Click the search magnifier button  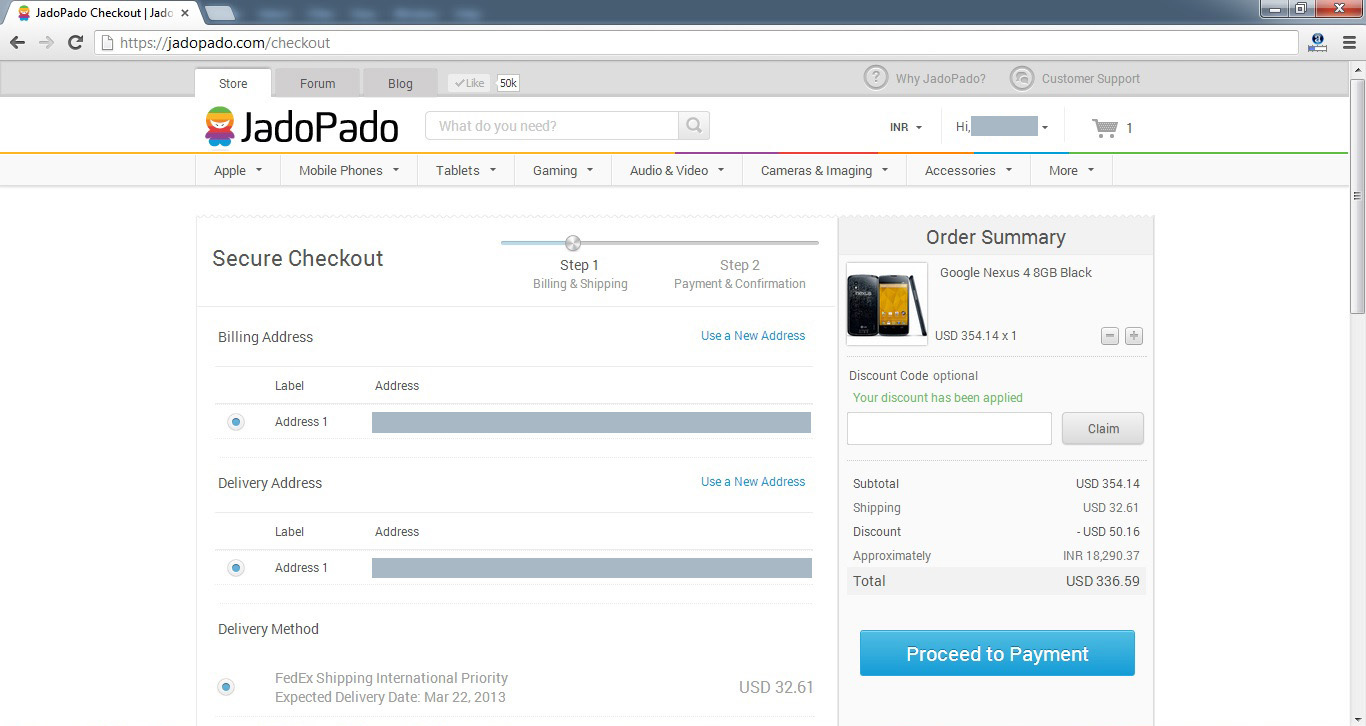(x=694, y=126)
